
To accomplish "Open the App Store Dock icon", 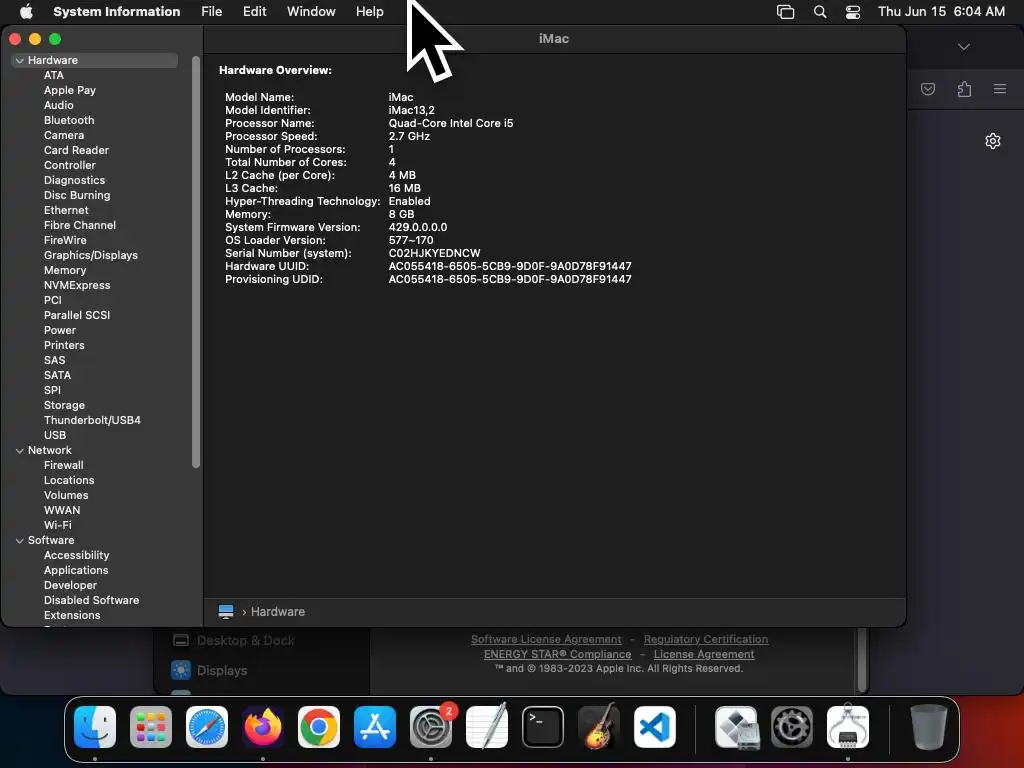I will coord(375,727).
